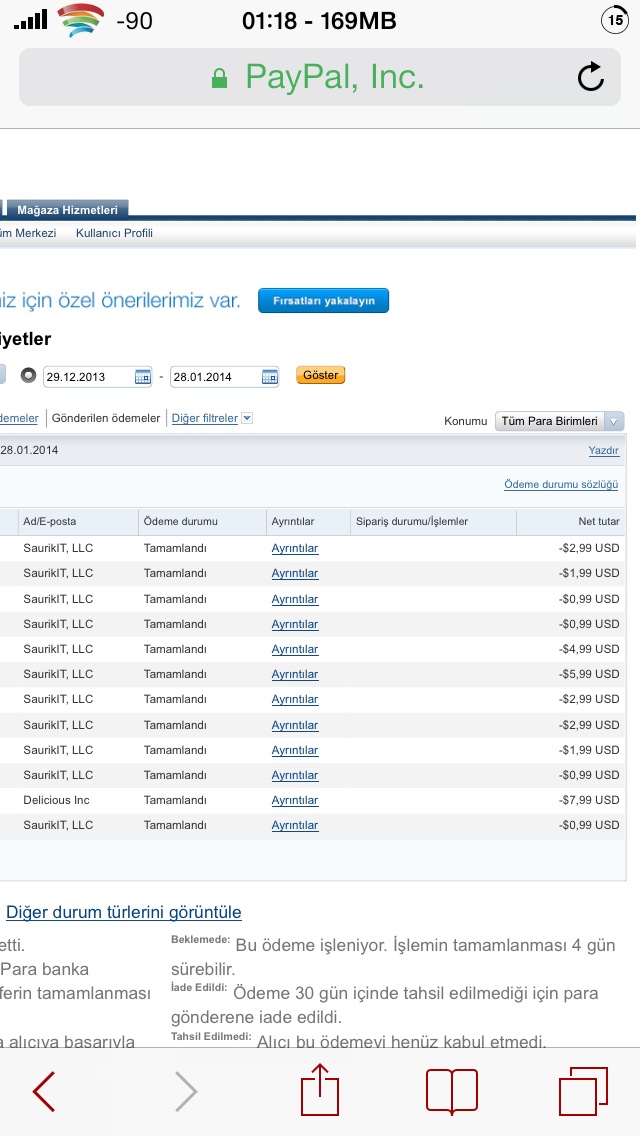Open the Ödeme durumu sözlüğü link
640x1136 pixels.
coord(561,484)
